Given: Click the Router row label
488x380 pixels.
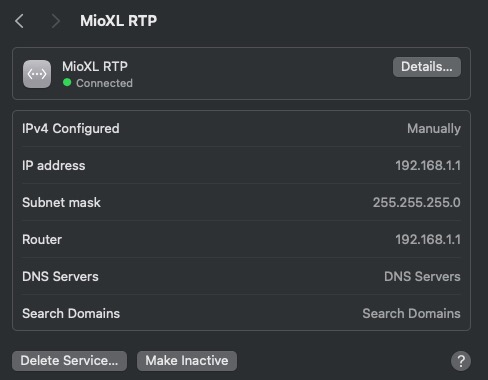Looking at the screenshot, I should (x=42, y=240).
